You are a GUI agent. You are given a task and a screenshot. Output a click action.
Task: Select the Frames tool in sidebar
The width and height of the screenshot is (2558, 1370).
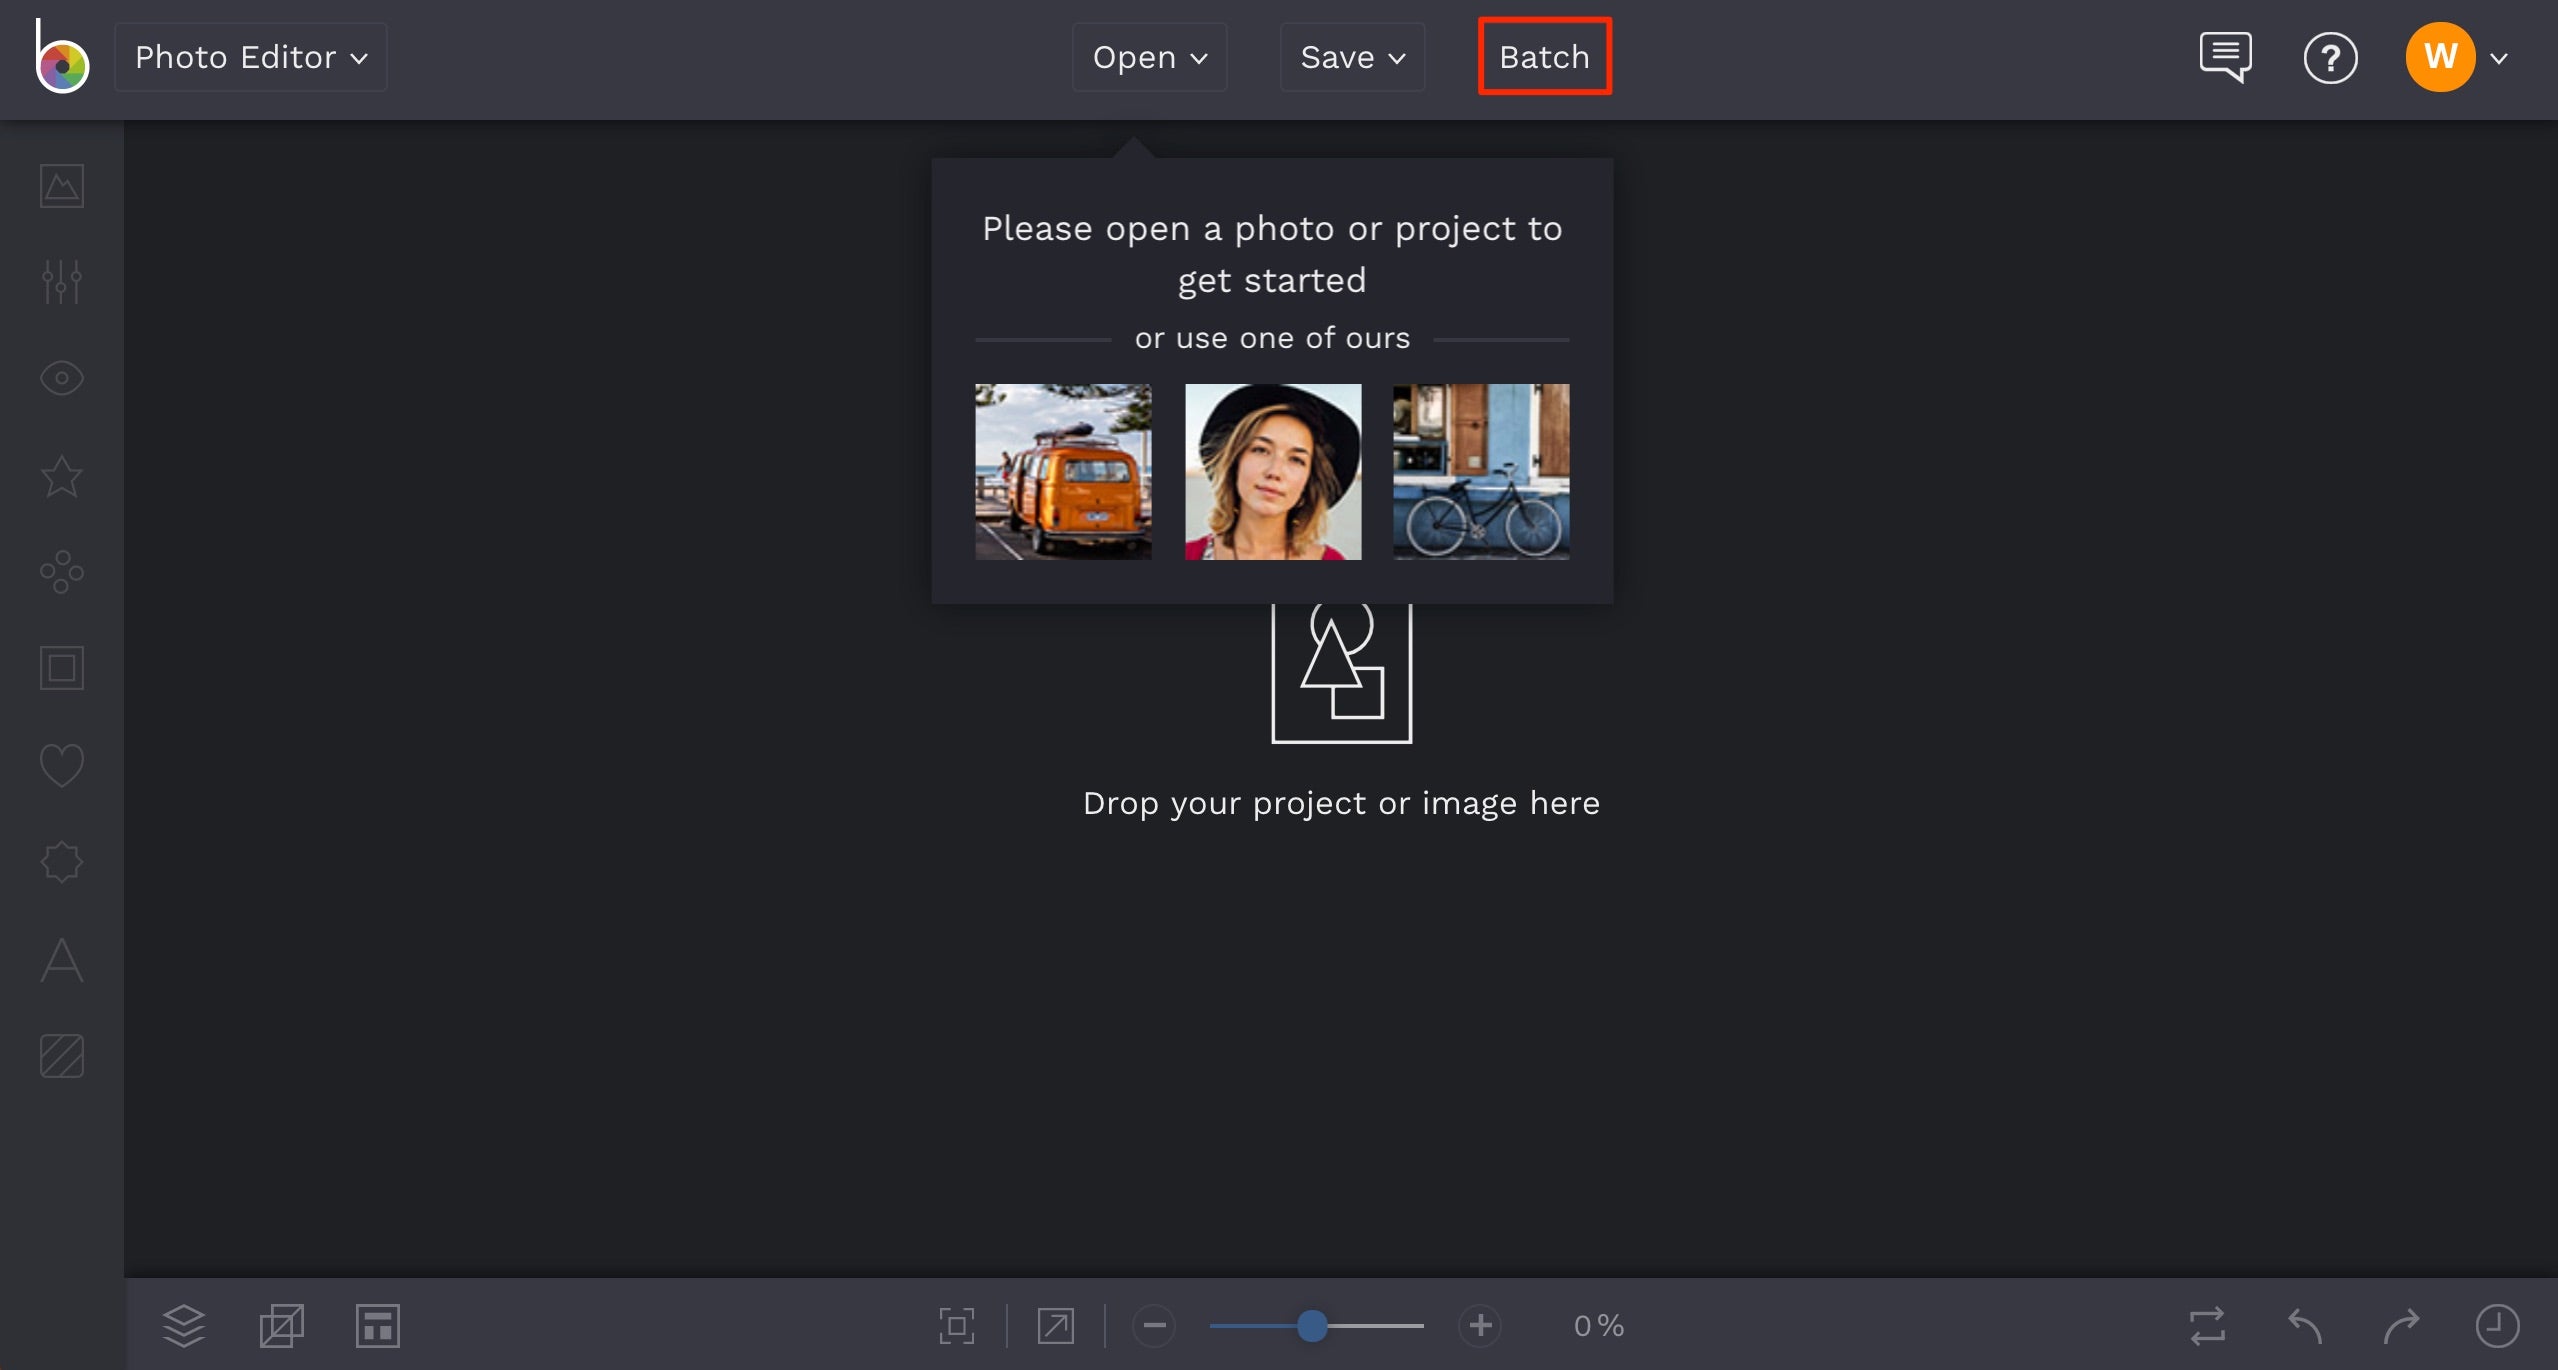tap(60, 667)
